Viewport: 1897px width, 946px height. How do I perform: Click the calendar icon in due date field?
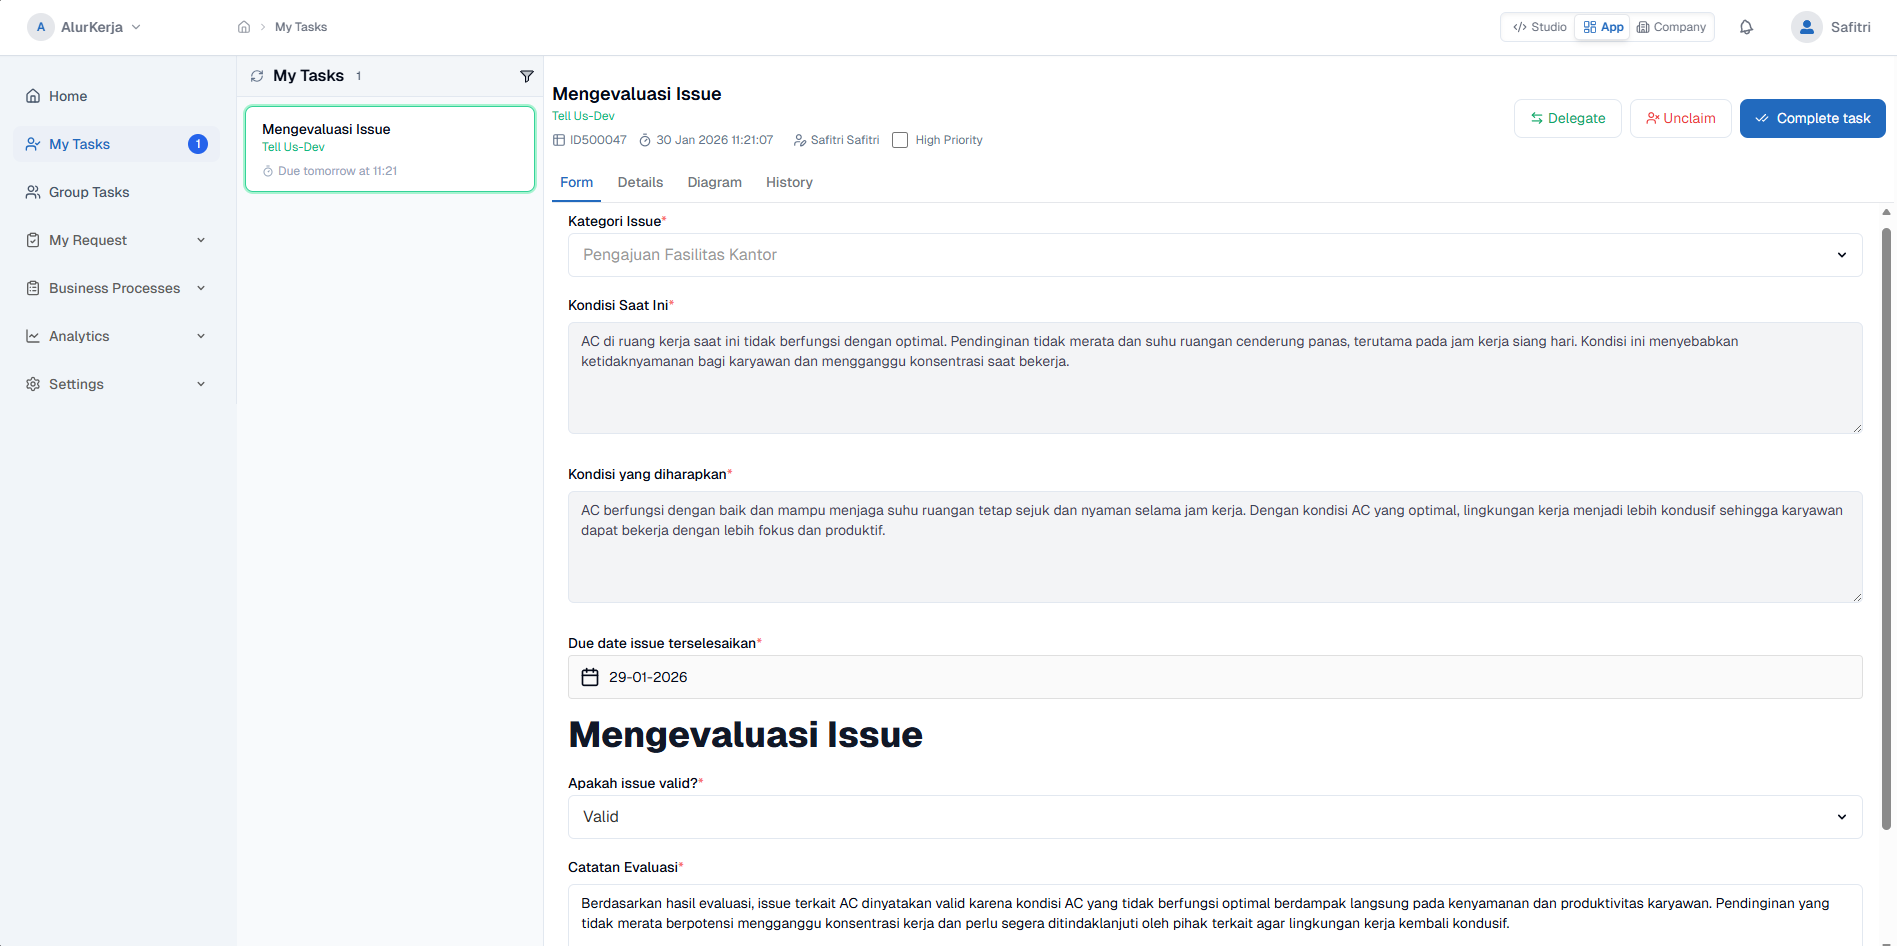click(590, 677)
